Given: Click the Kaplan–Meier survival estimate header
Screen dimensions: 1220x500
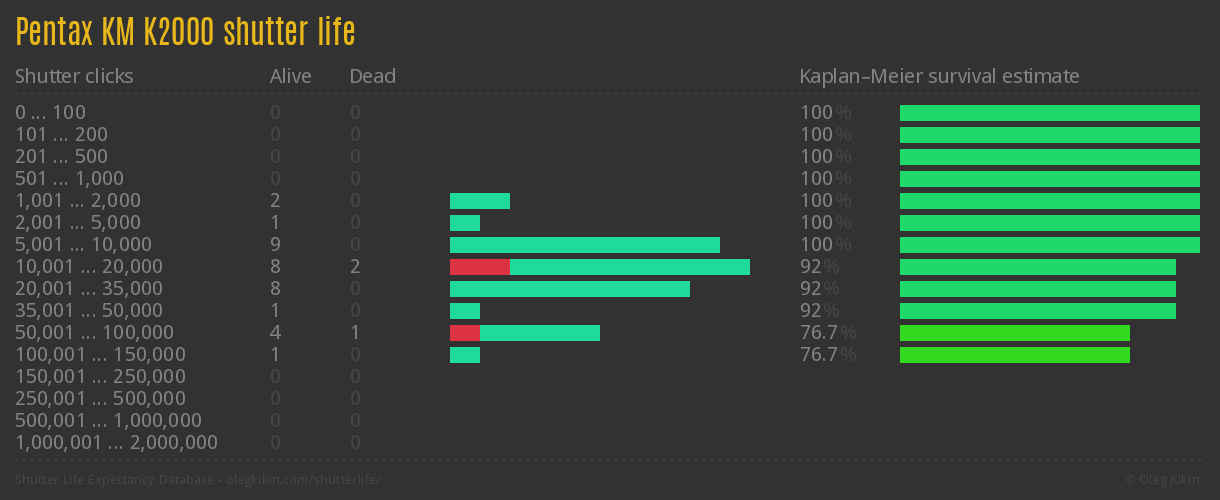Looking at the screenshot, I should click(x=939, y=76).
